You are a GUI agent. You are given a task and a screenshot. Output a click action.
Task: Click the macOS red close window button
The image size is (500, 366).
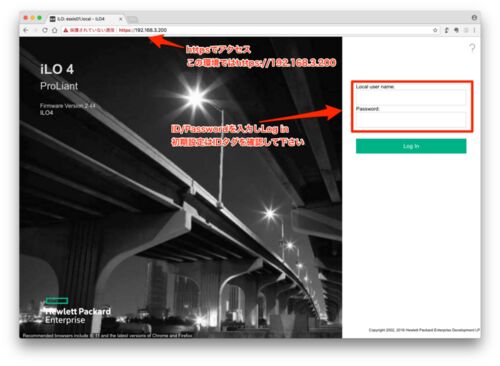26,18
